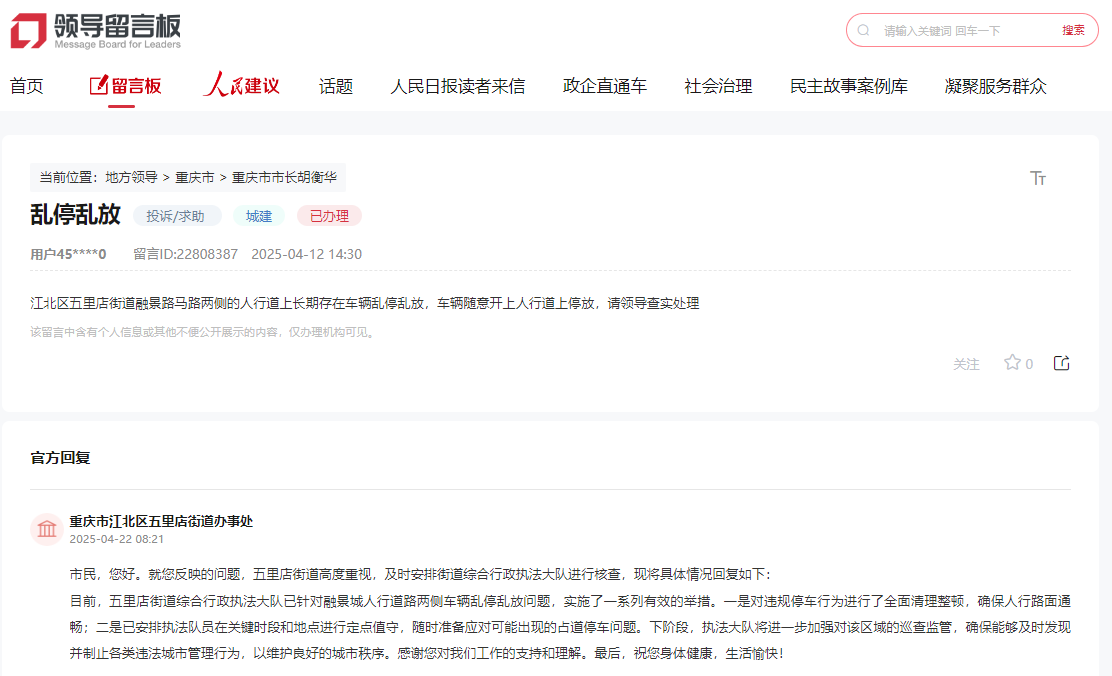
Task: Switch to the 首页 tab
Action: pos(25,86)
